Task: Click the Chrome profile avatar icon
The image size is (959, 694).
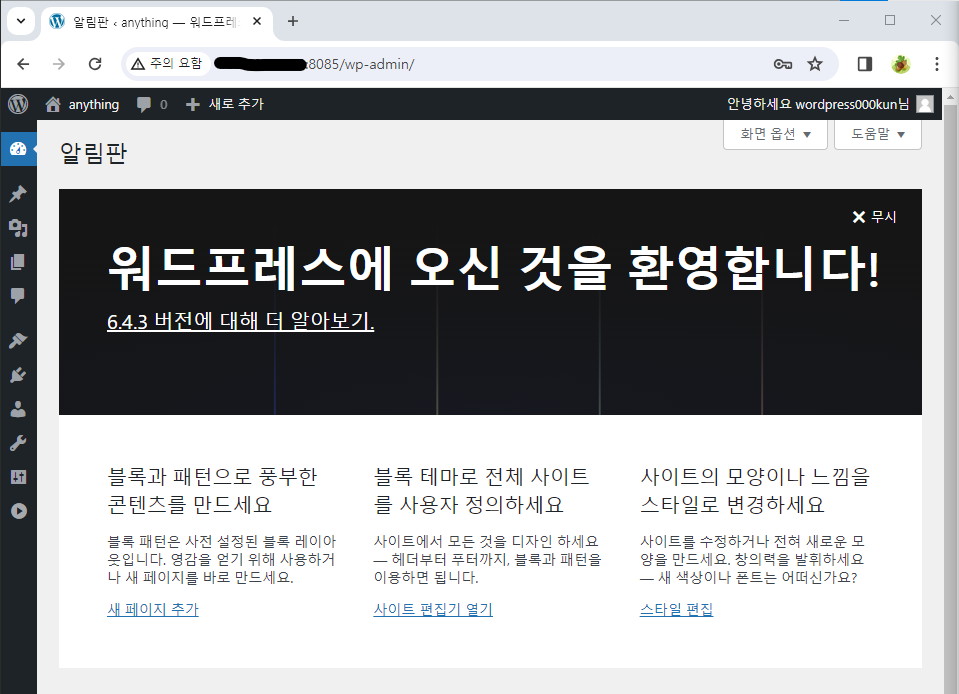Action: tap(900, 64)
